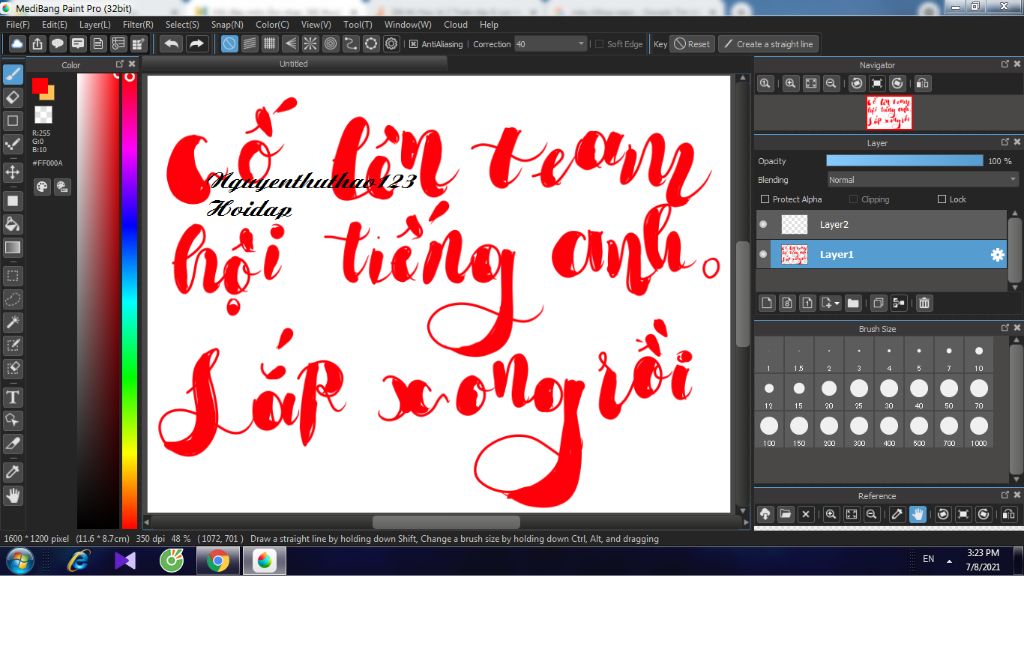Duplicate the current layer
This screenshot has height=661, width=1024.
878,303
